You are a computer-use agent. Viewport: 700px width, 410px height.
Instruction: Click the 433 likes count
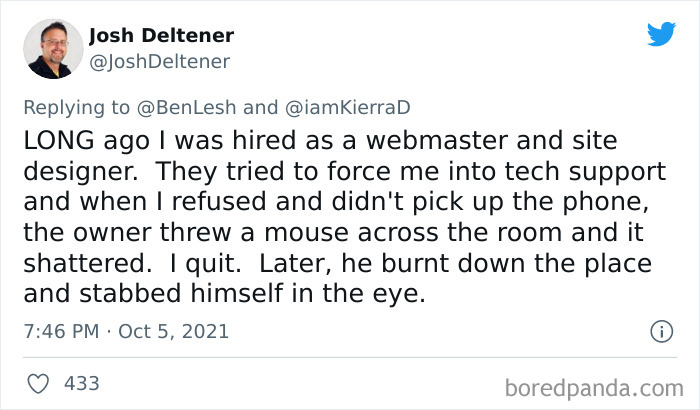pos(81,383)
